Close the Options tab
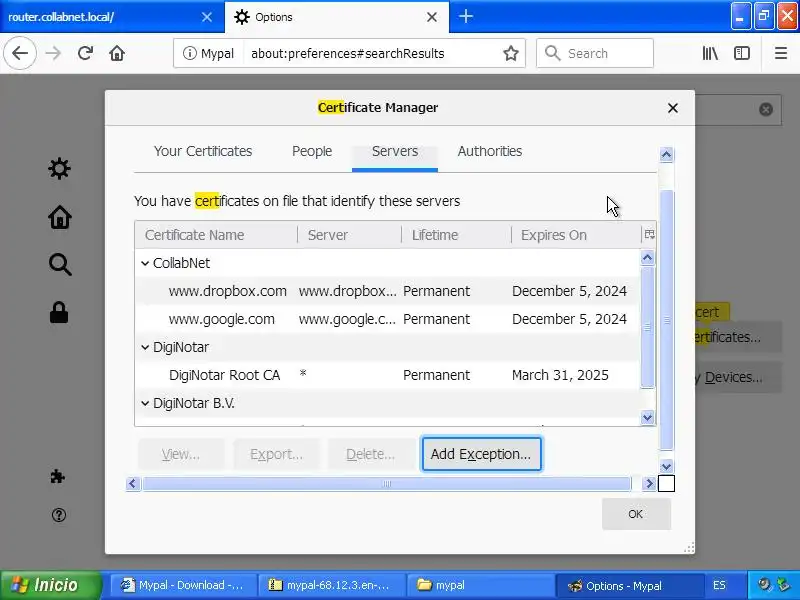The image size is (800, 600). (x=432, y=17)
